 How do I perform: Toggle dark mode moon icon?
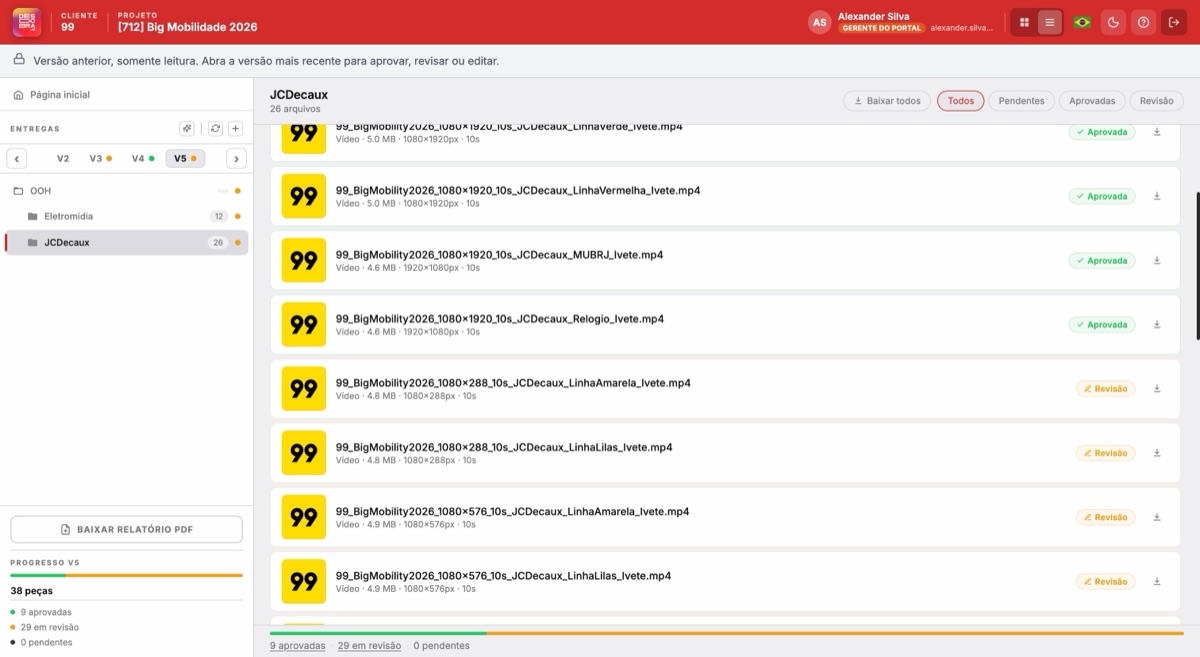tap(1112, 22)
